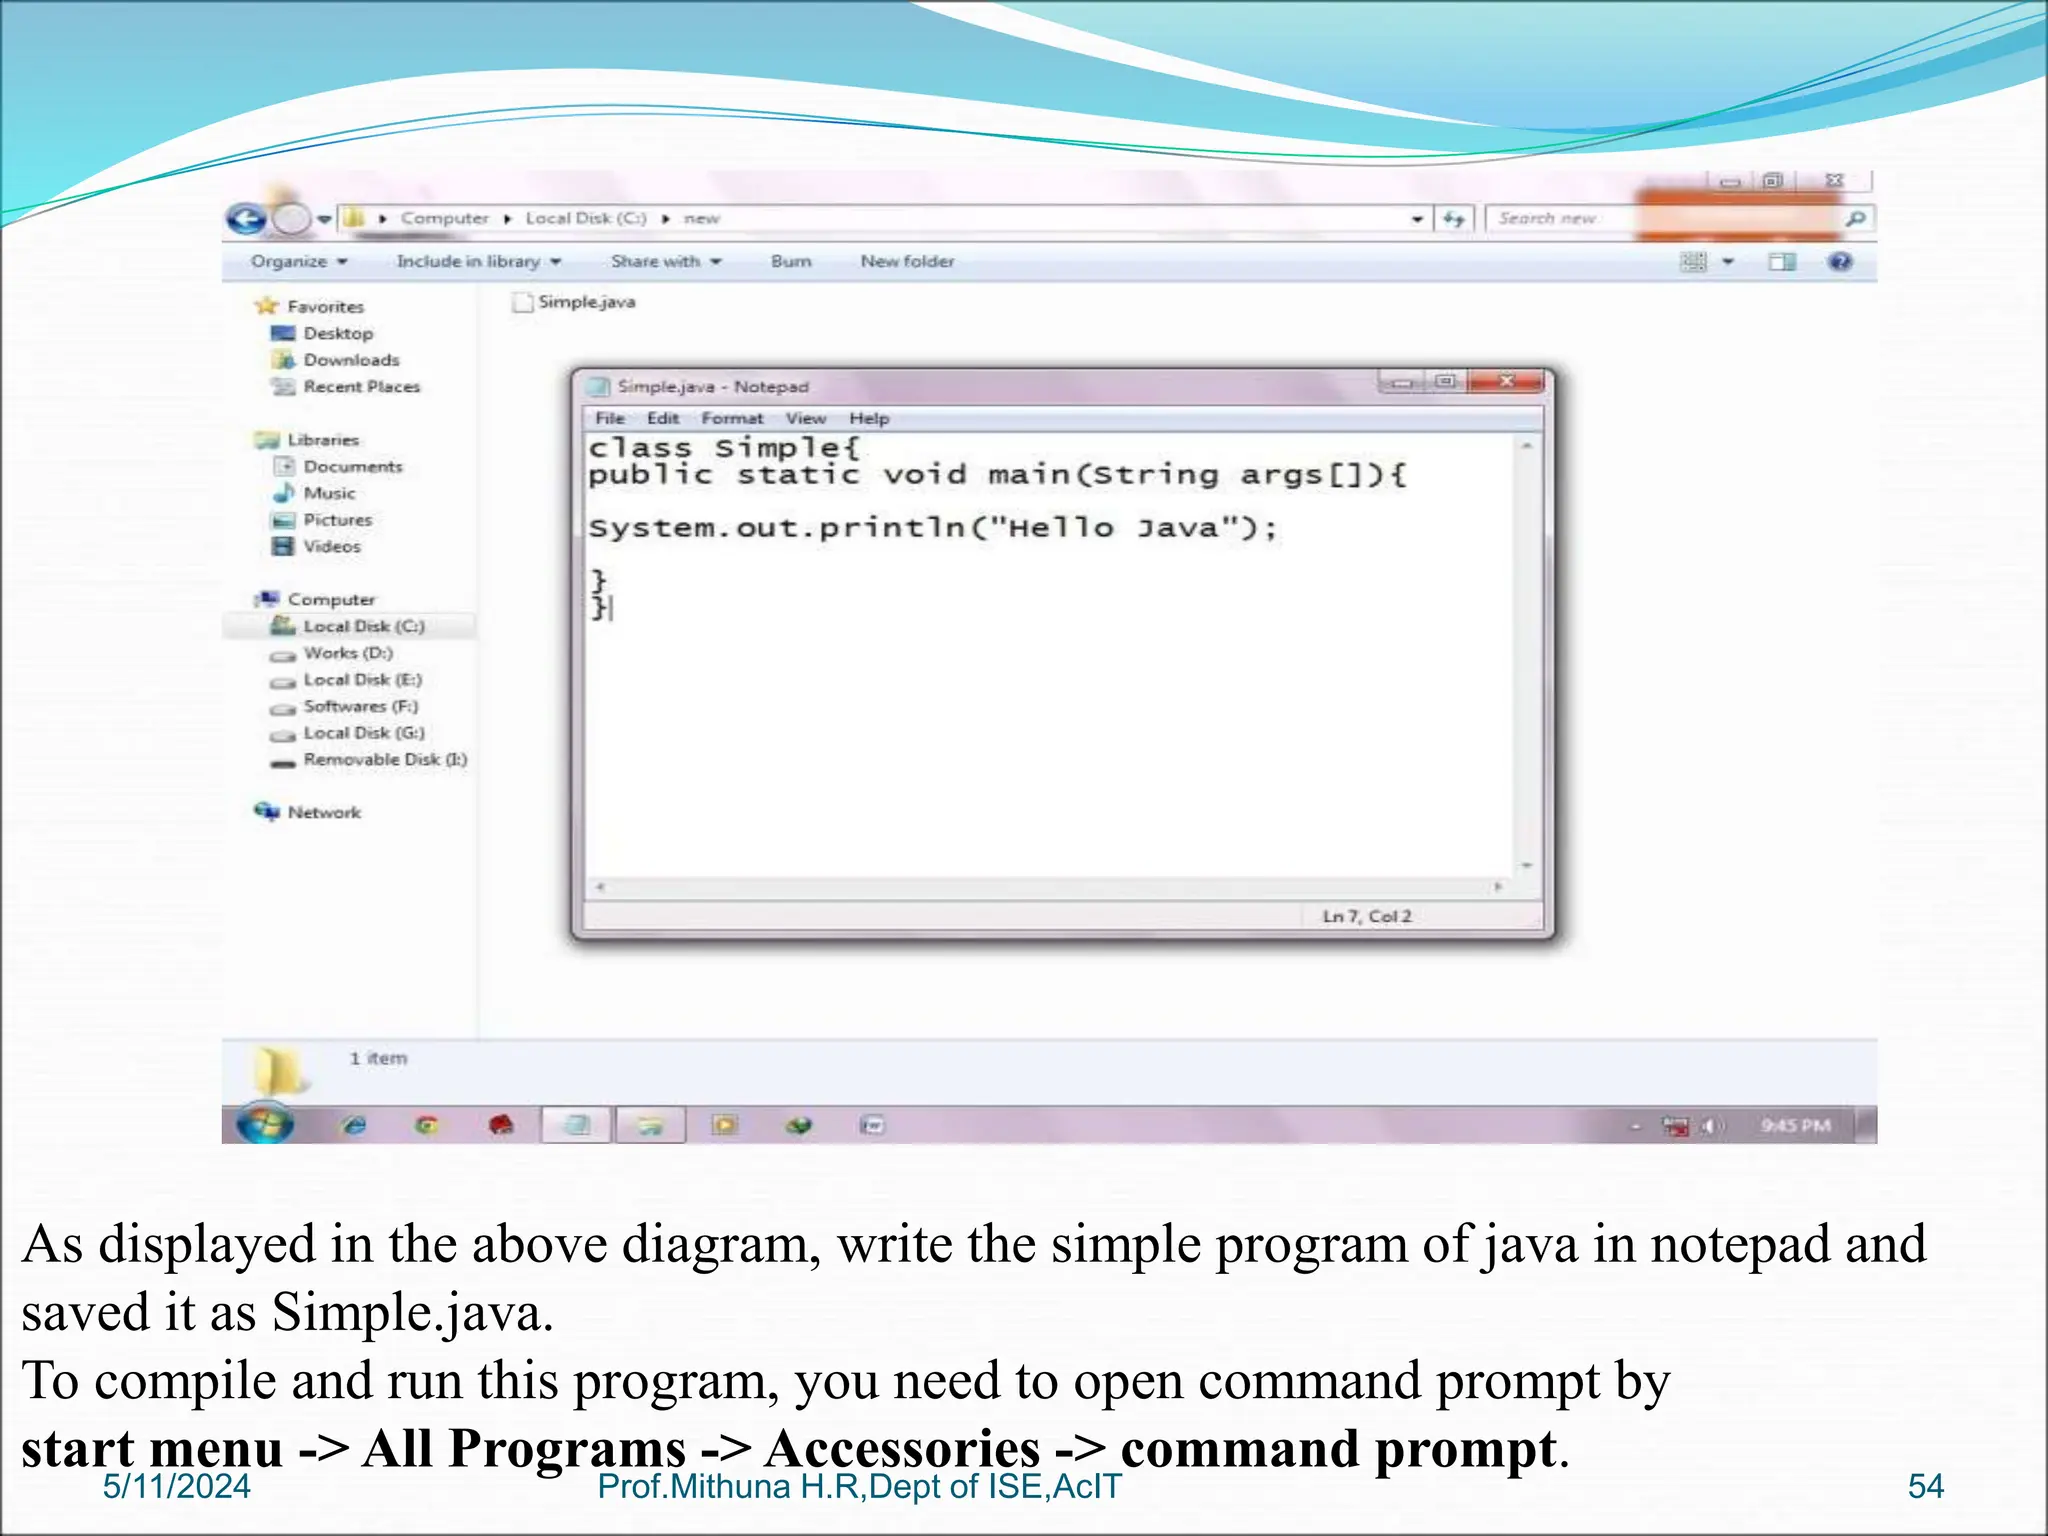The width and height of the screenshot is (2048, 1536).
Task: Click the Local Disk (C:) breadcrumb
Action: click(586, 218)
